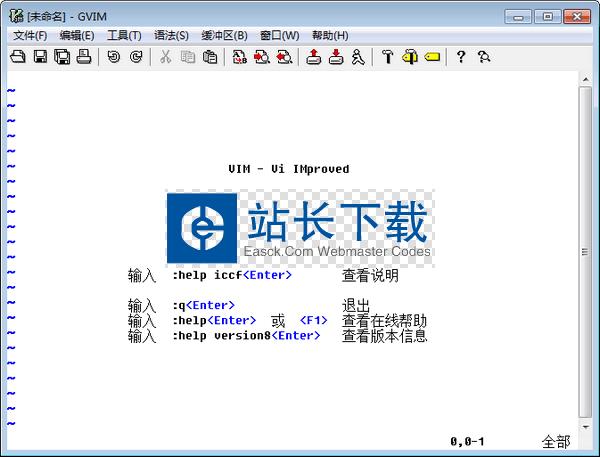Click the Help question mark icon
Screen dimensions: 600x457
coord(461,57)
